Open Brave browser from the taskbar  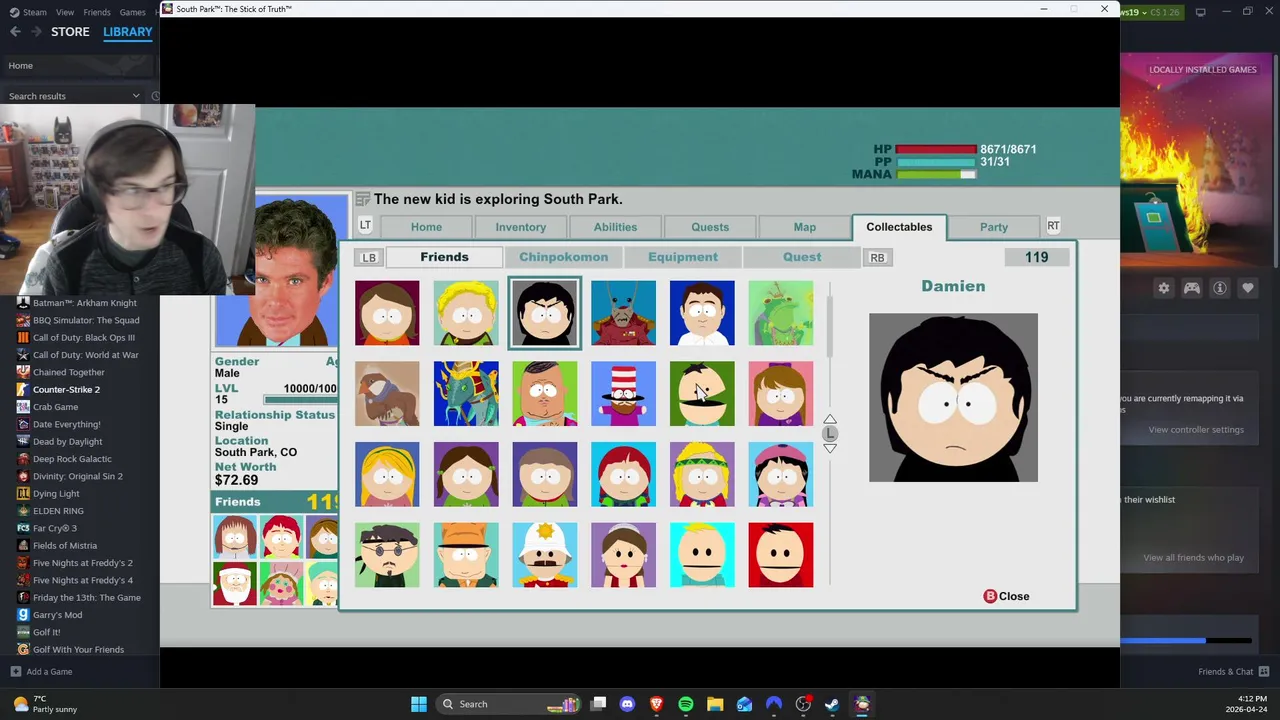[656, 704]
